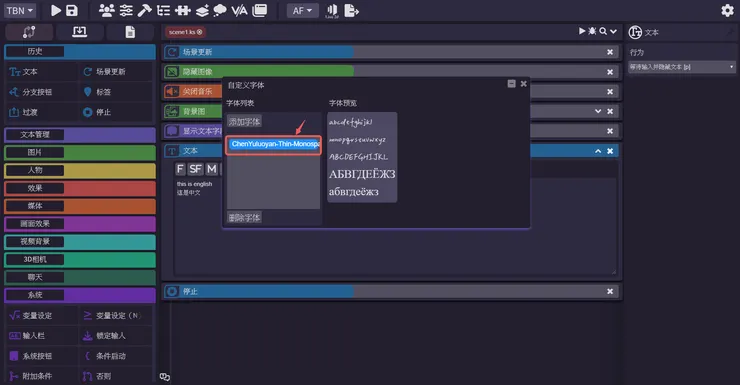Select the 输入栏 component

(42, 336)
